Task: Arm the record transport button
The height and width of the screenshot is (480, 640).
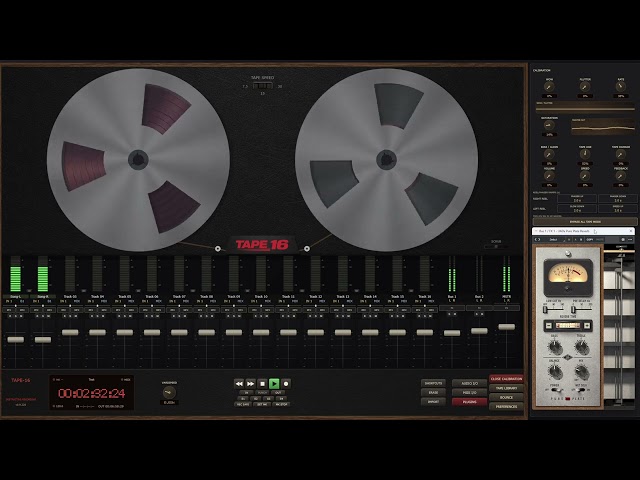Action: 286,384
